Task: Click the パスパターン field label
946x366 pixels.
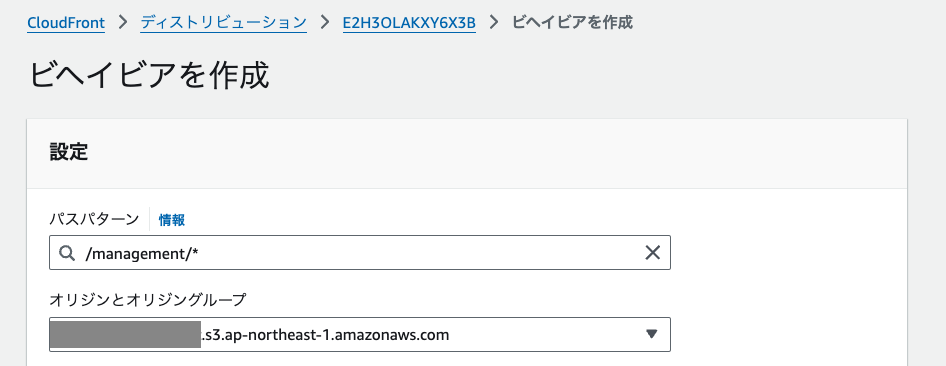Action: [94, 220]
